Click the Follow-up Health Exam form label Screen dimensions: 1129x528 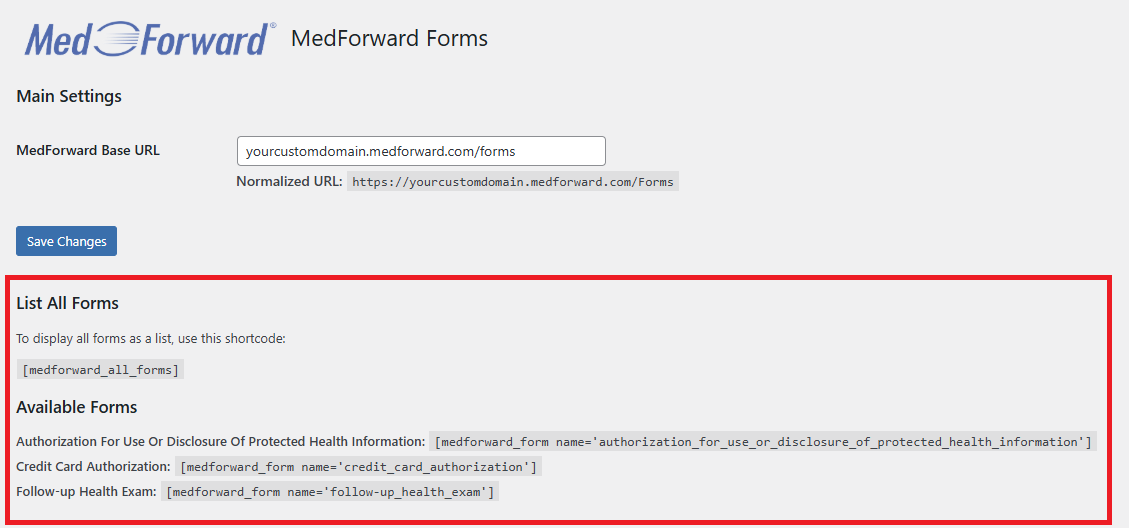86,492
